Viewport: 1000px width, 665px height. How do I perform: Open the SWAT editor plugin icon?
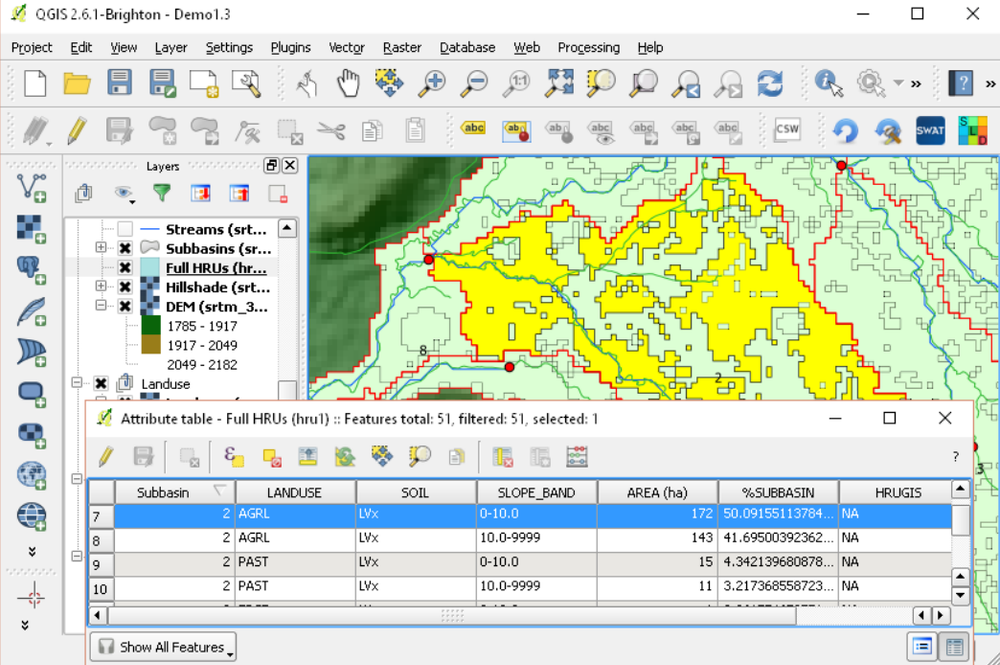pos(930,130)
